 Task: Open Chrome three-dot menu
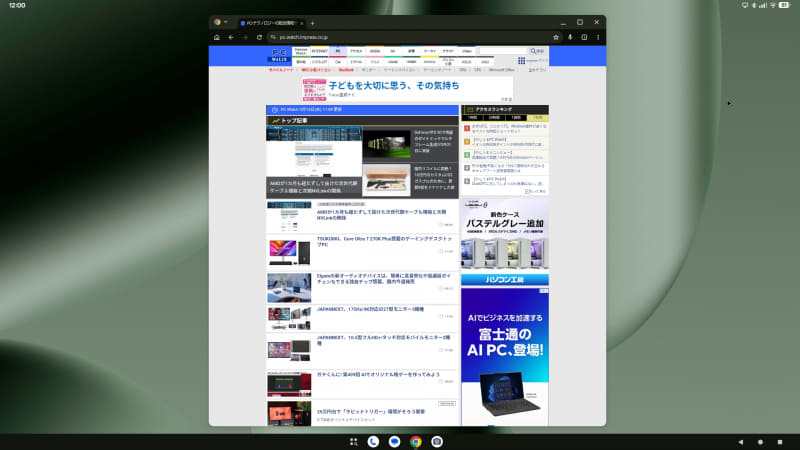[598, 37]
